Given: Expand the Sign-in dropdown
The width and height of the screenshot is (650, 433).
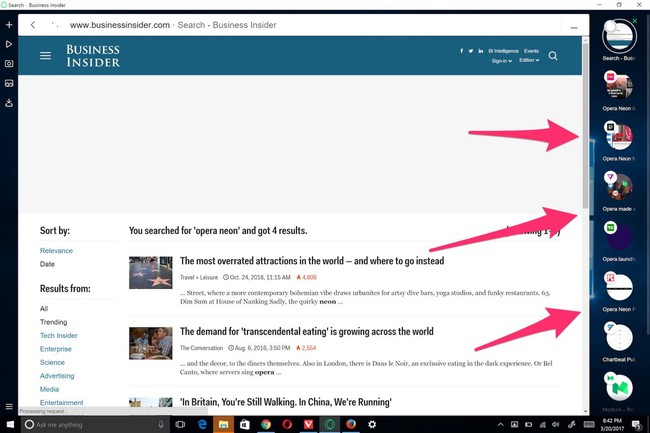Looking at the screenshot, I should click(502, 60).
